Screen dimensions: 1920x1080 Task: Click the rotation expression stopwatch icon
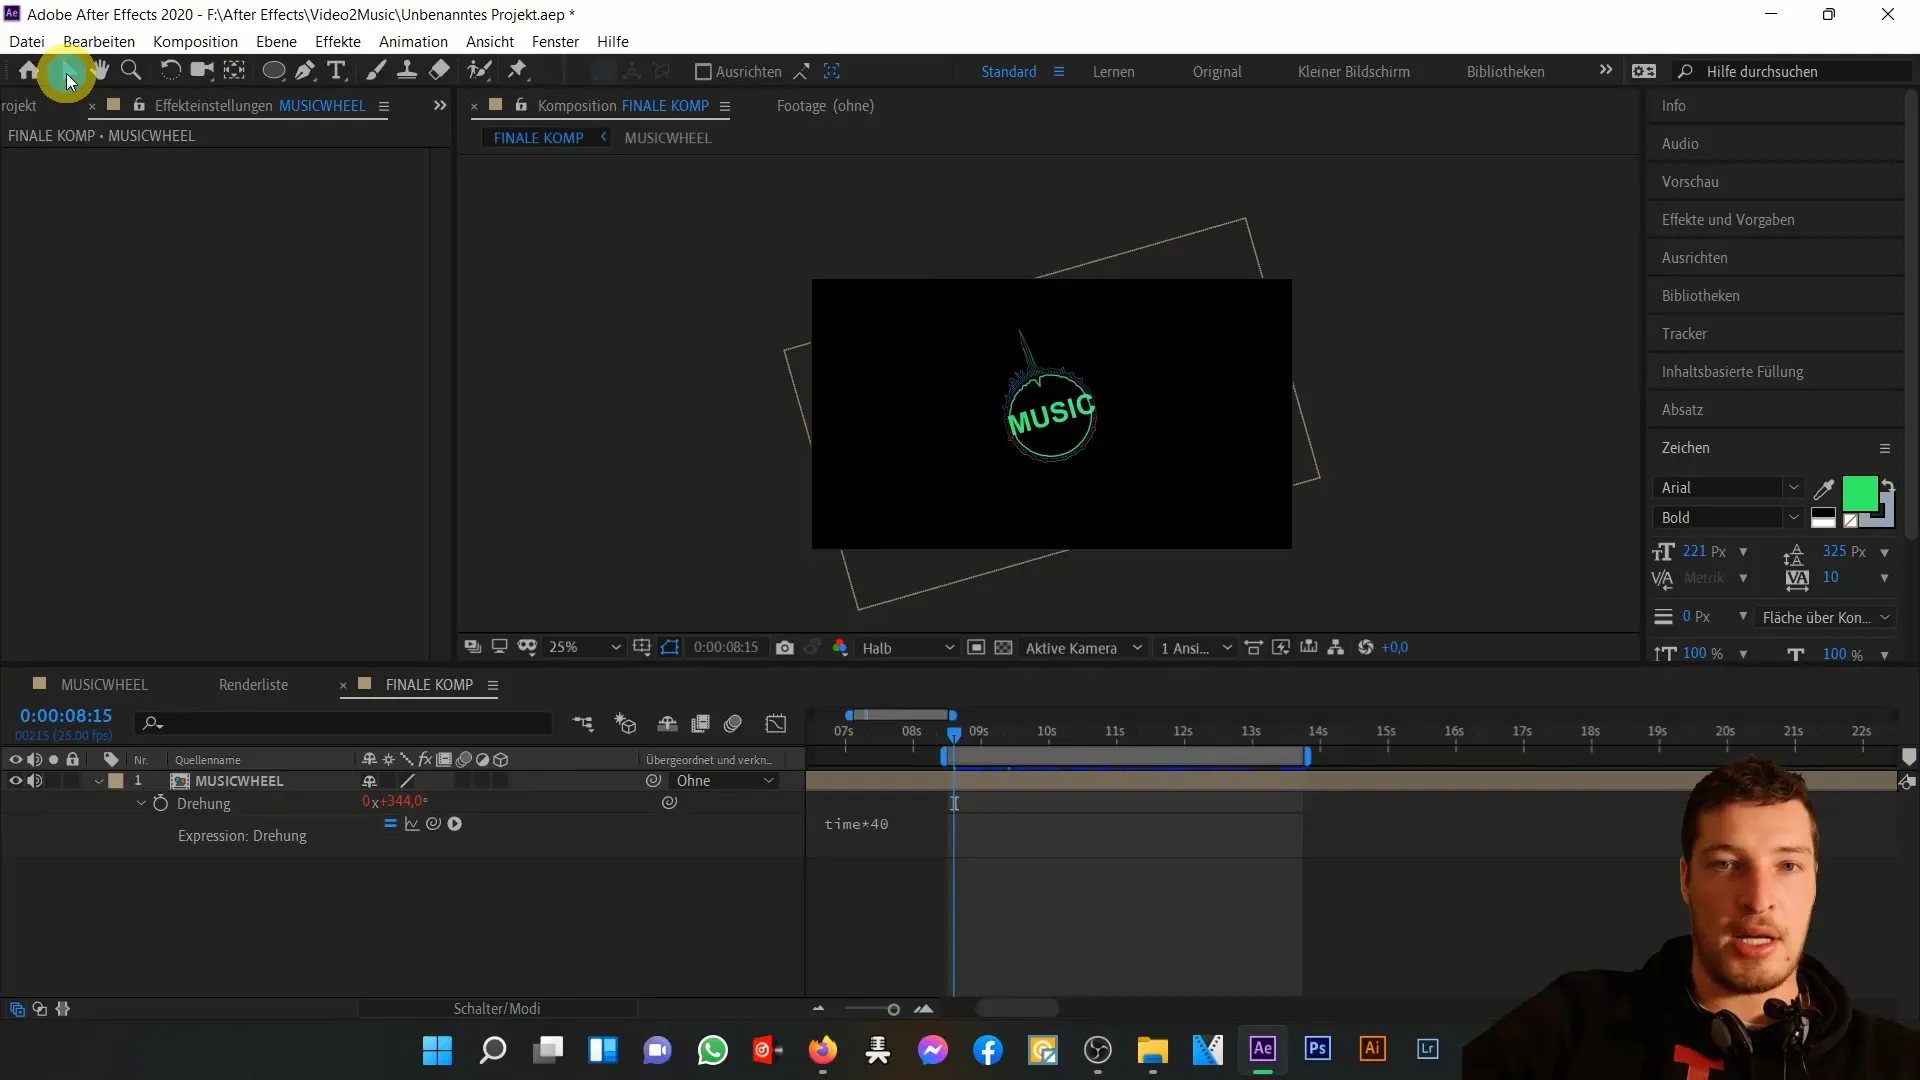(160, 803)
